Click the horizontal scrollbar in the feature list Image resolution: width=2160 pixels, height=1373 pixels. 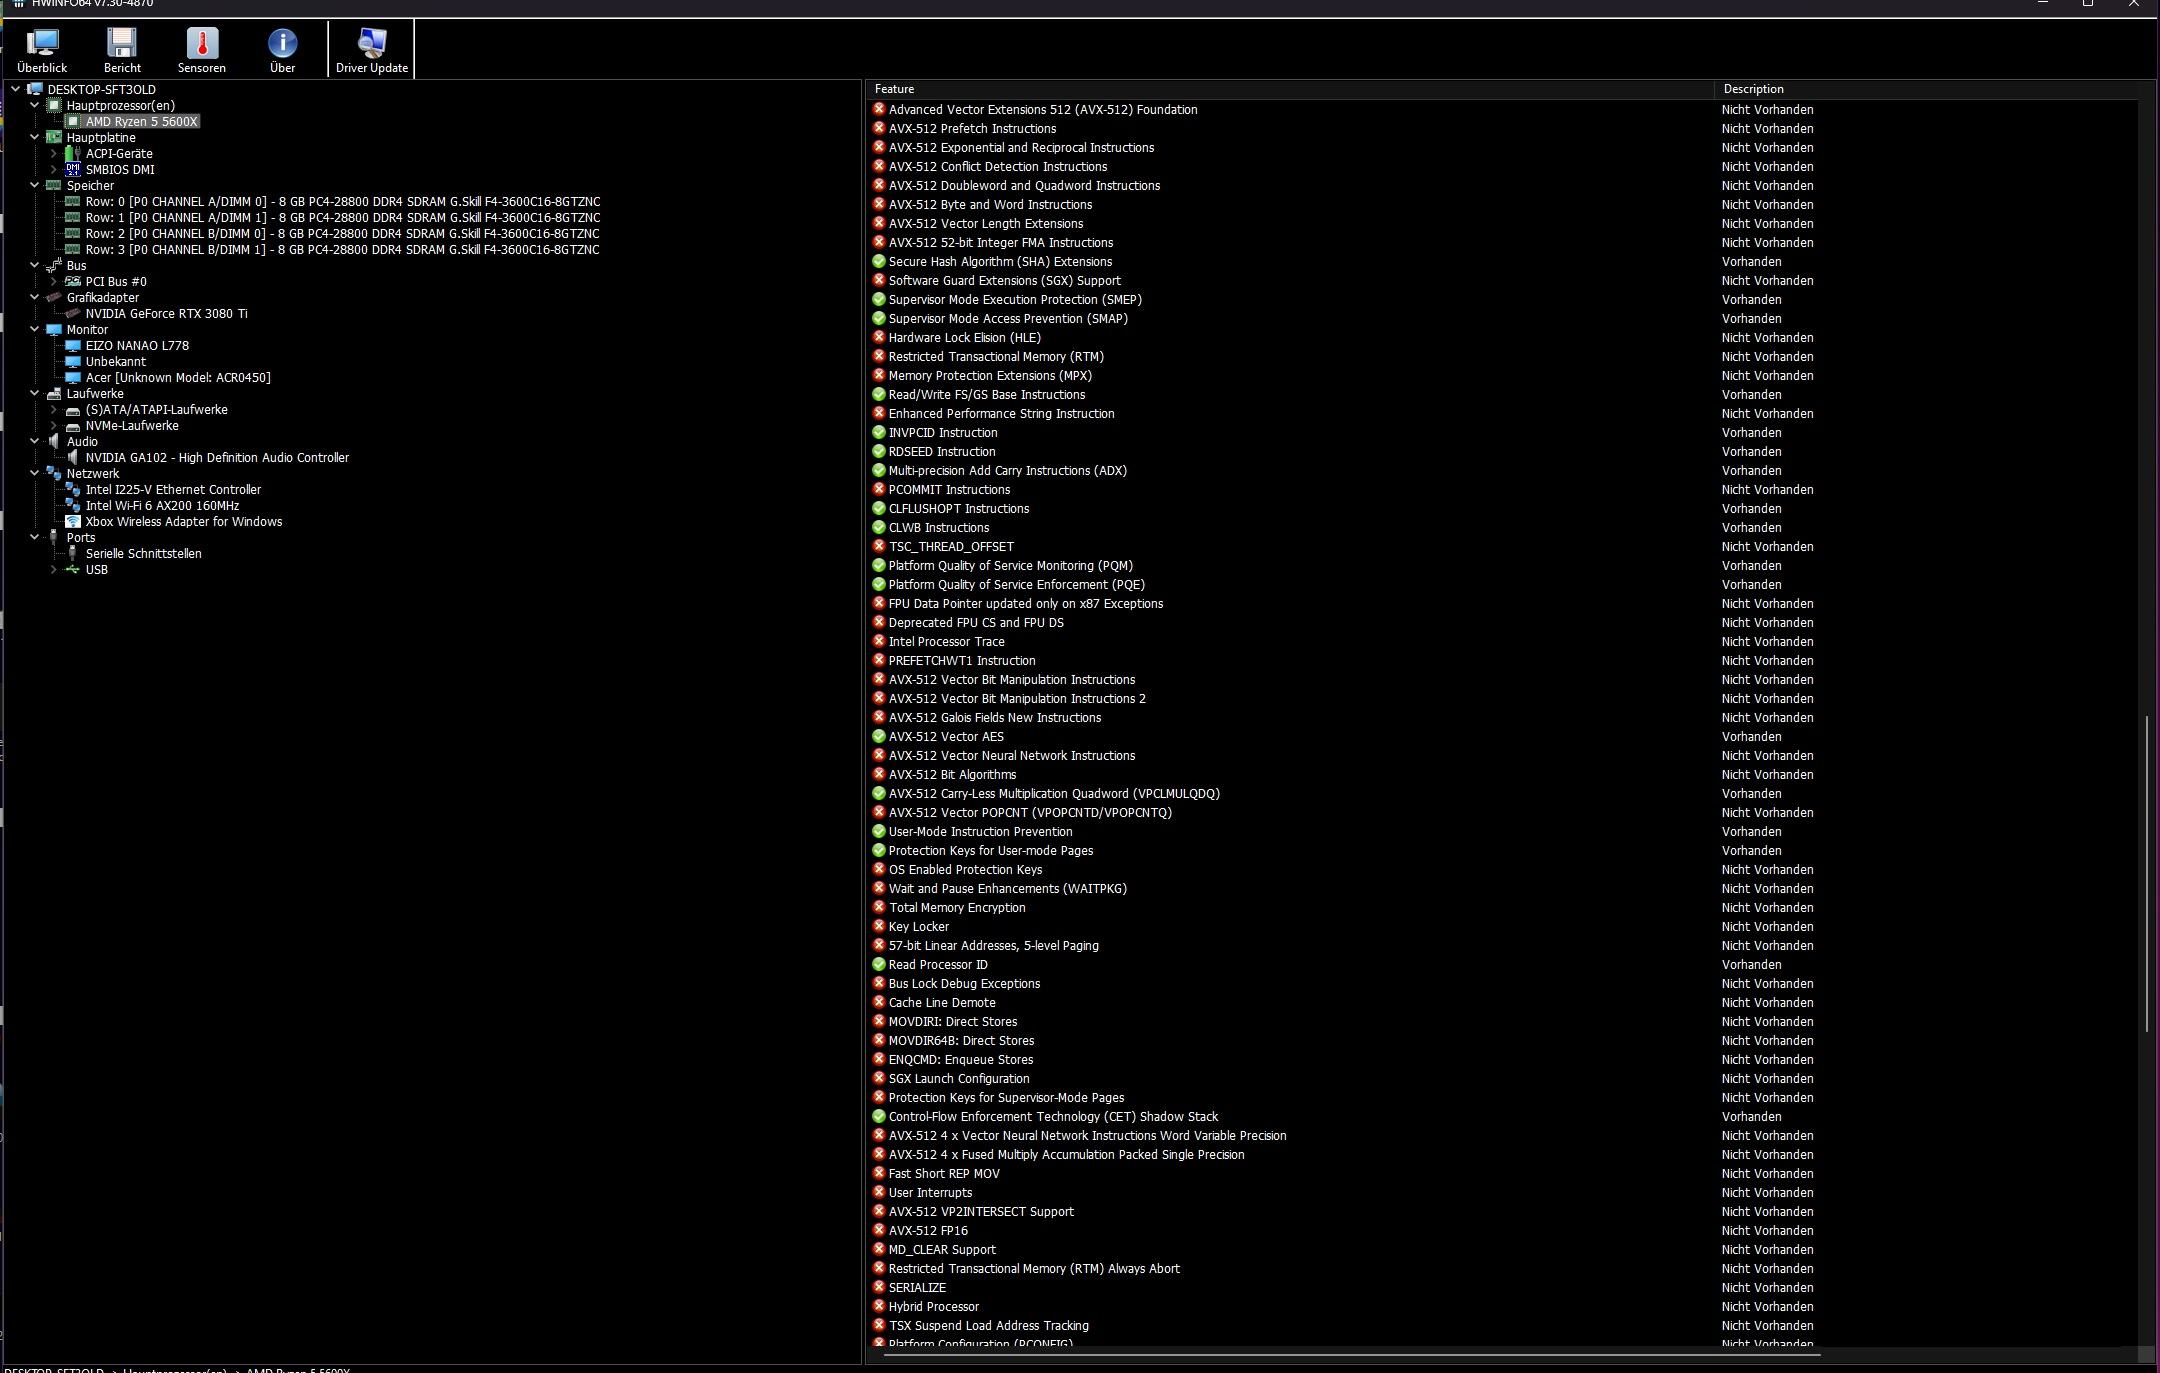(x=1352, y=1355)
